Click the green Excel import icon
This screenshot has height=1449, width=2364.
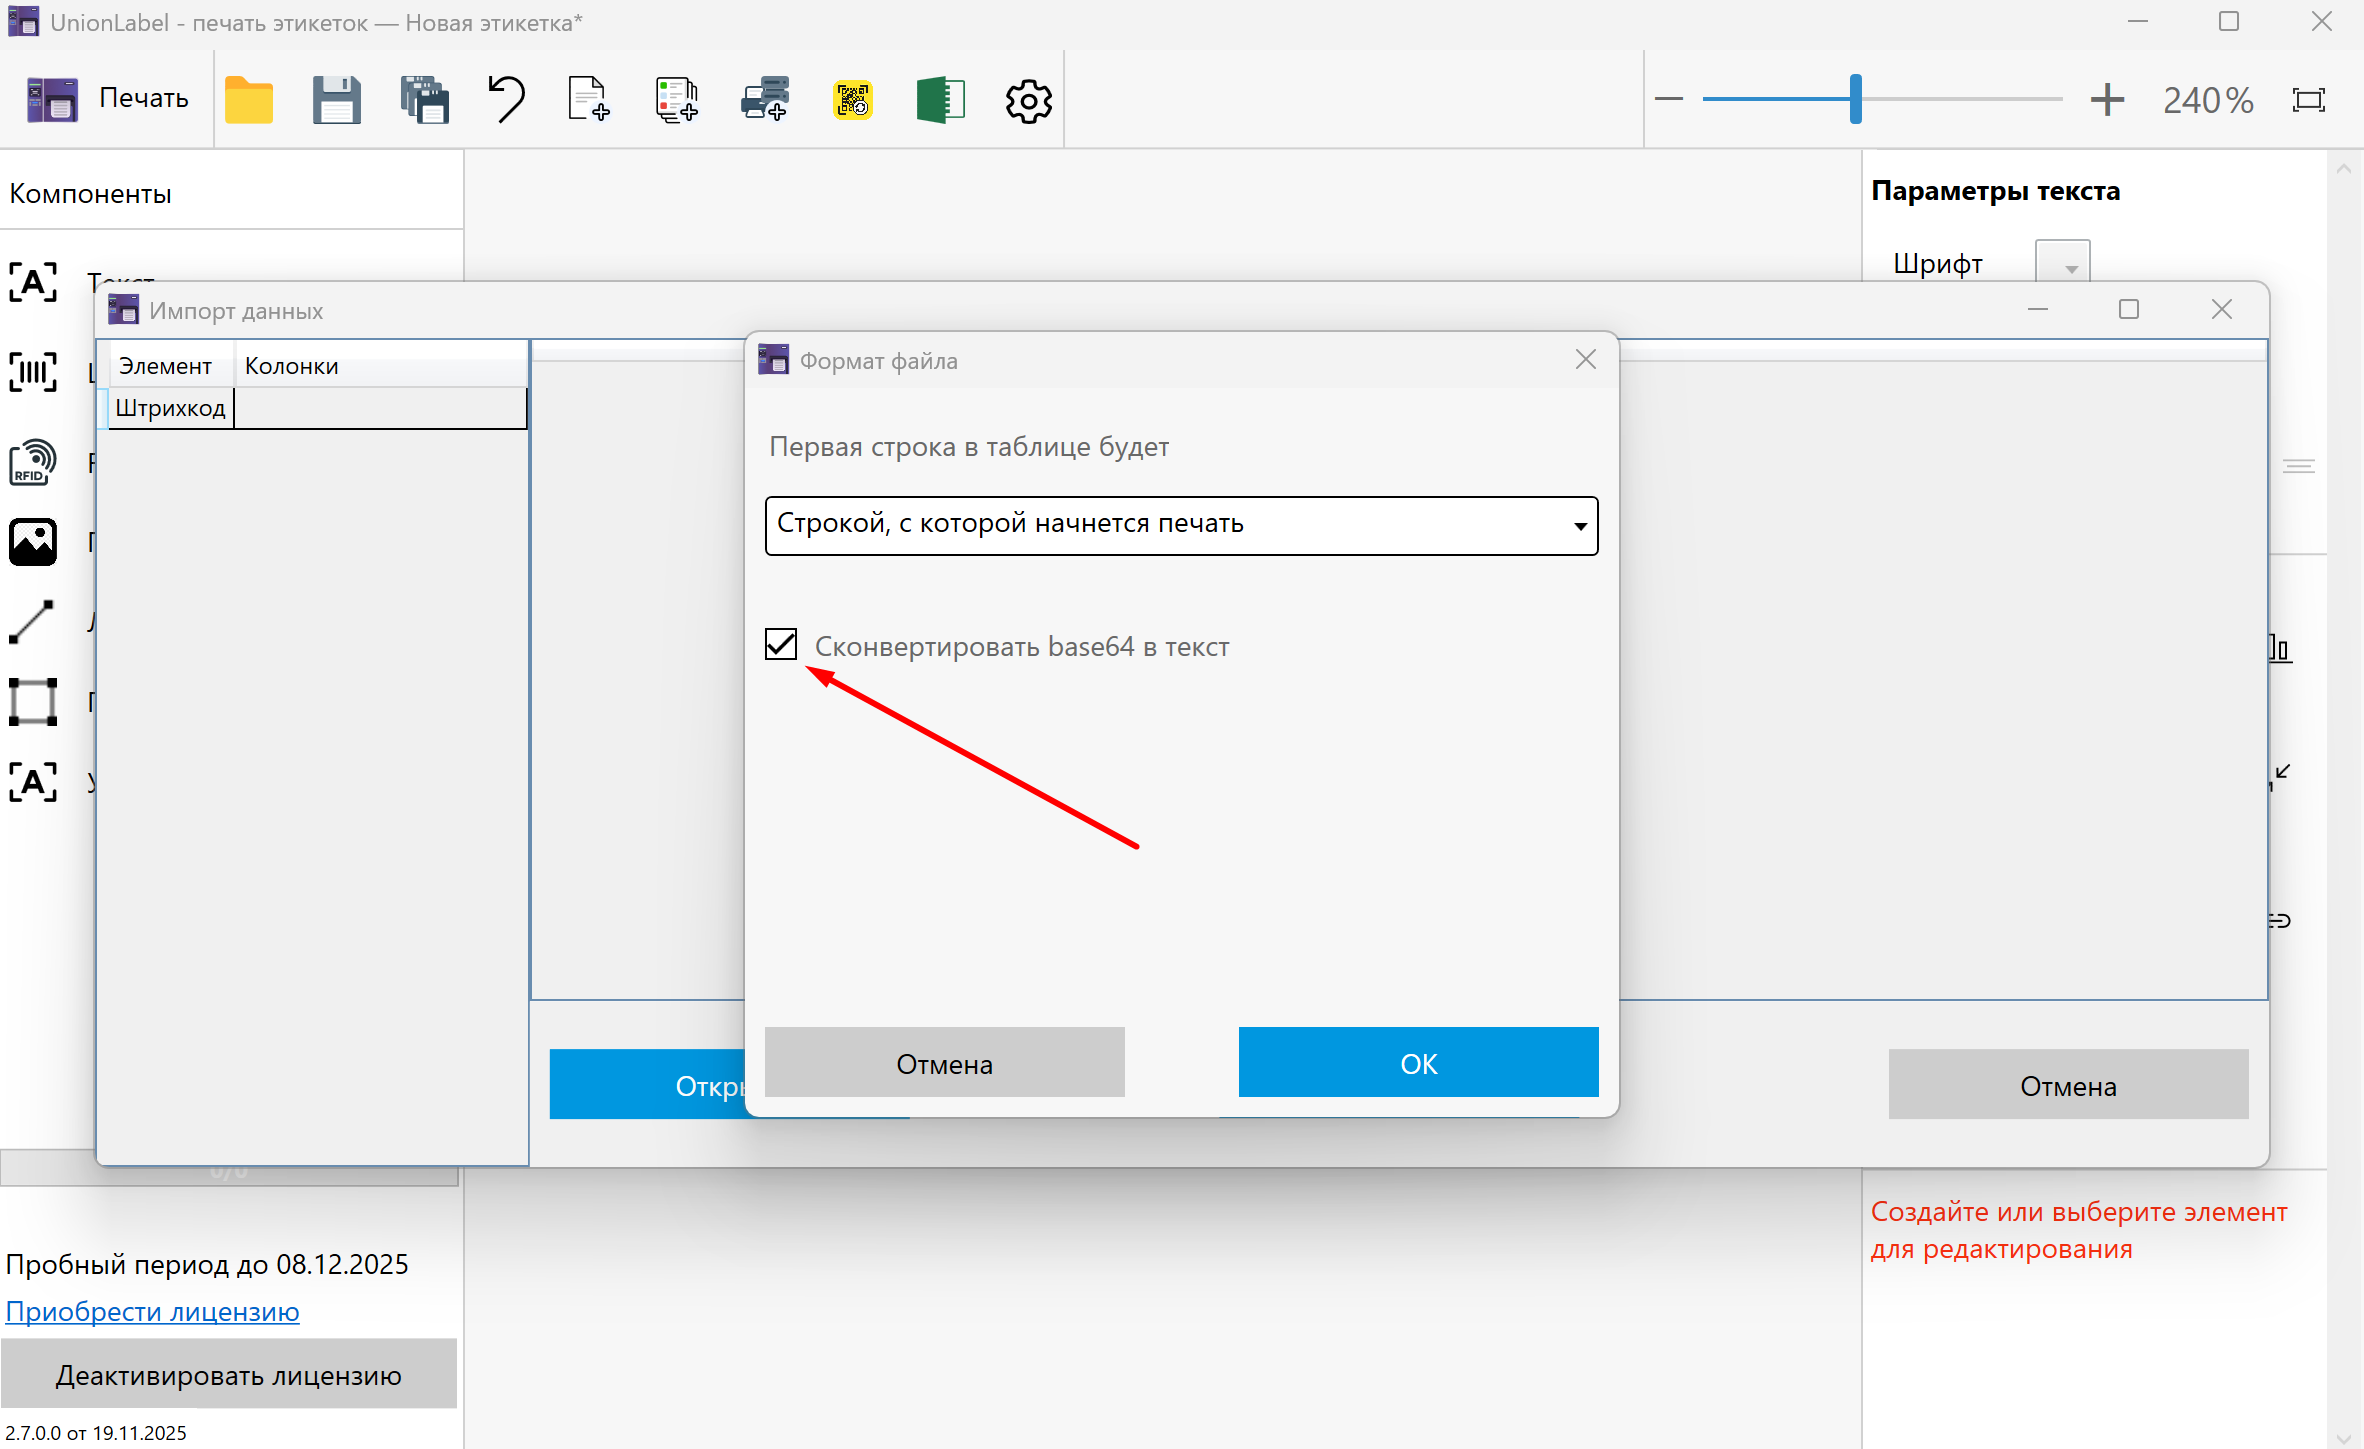pyautogui.click(x=940, y=99)
